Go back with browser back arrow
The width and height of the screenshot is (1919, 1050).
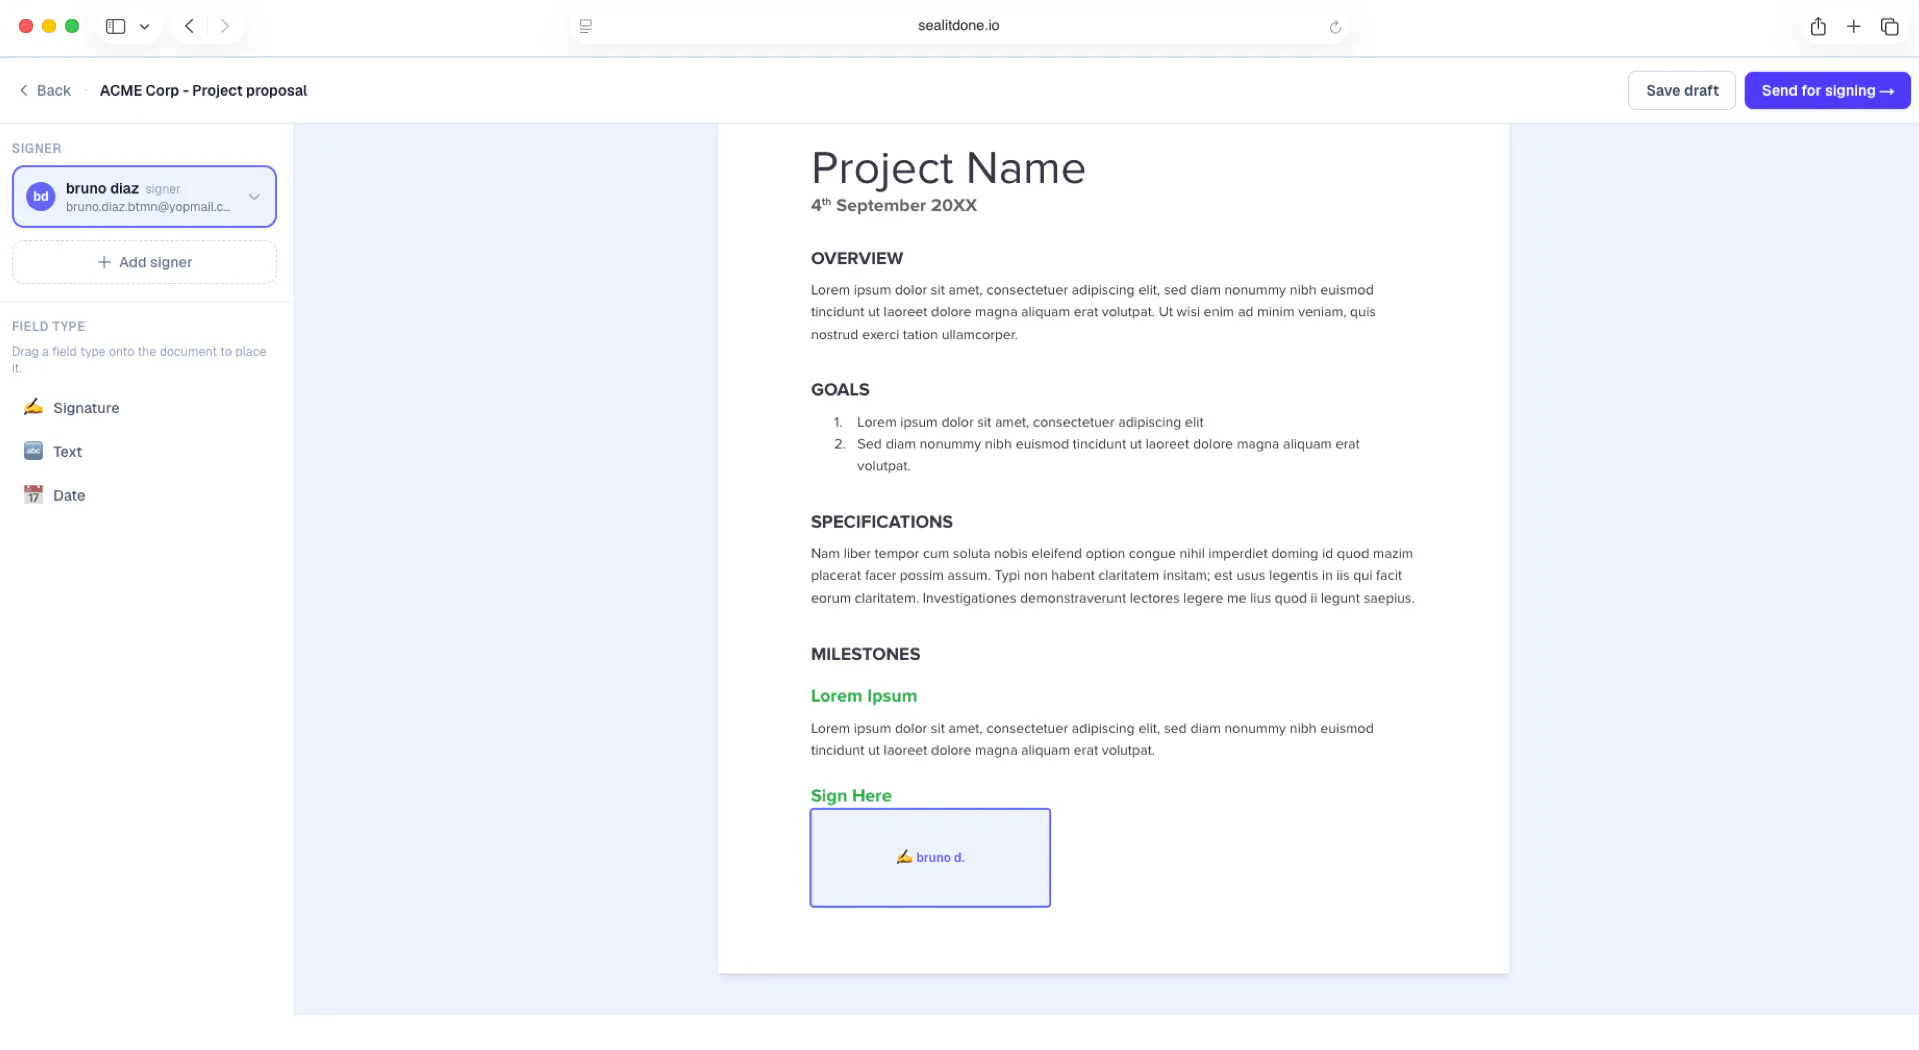tap(189, 26)
